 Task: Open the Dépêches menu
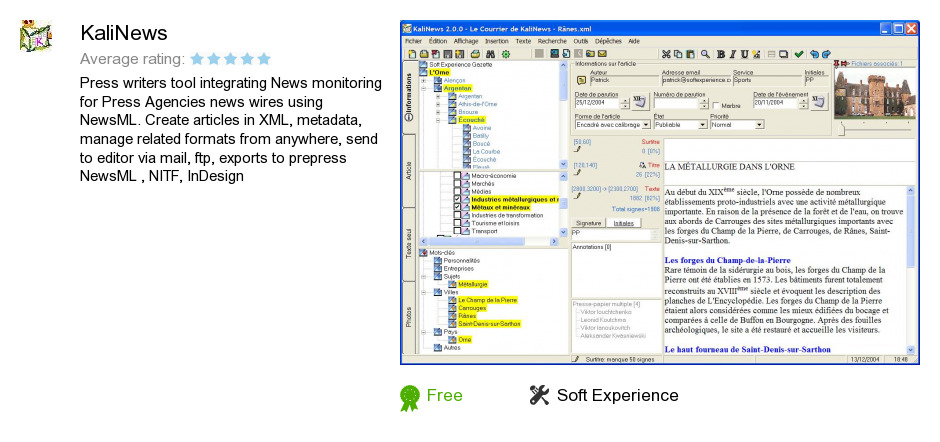pos(608,41)
